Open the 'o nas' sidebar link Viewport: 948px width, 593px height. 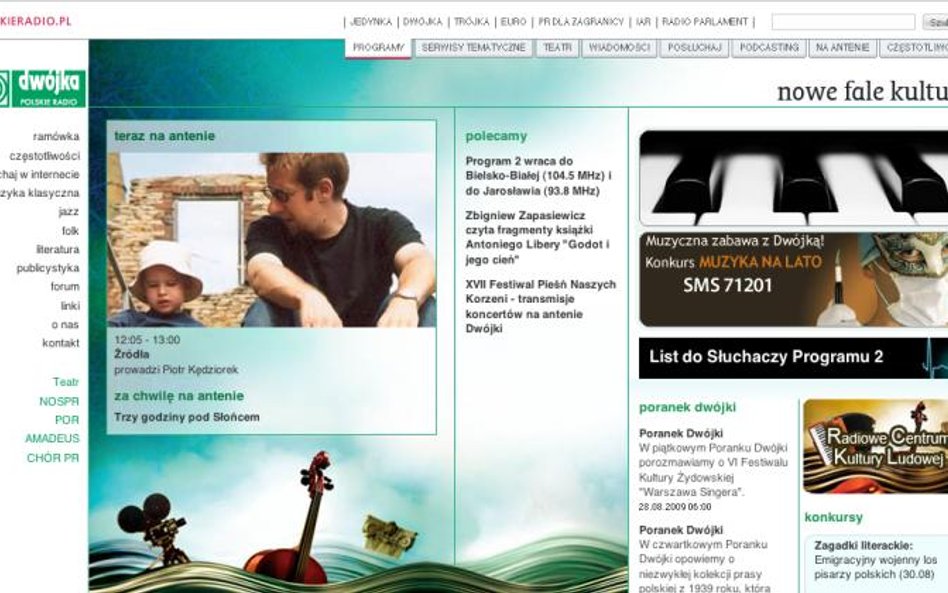coord(65,325)
